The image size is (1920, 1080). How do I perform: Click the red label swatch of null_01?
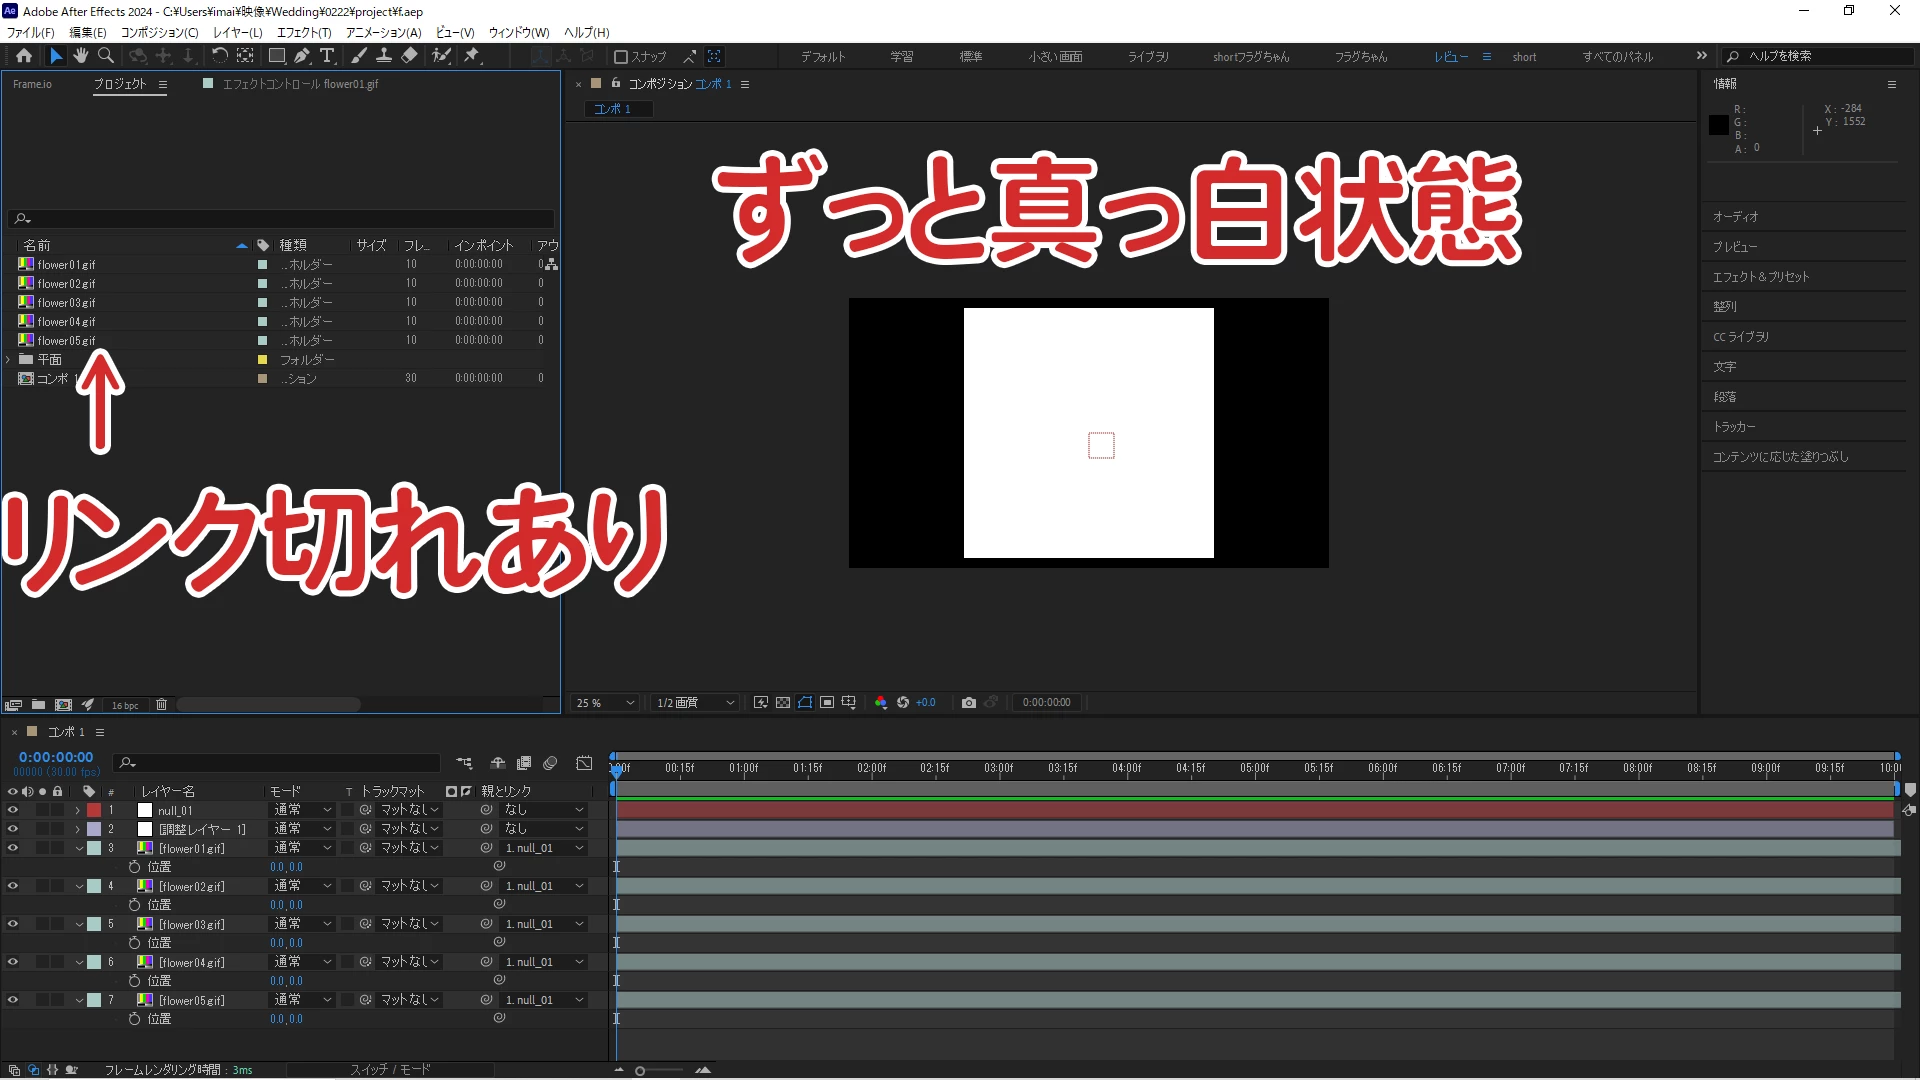[x=94, y=810]
